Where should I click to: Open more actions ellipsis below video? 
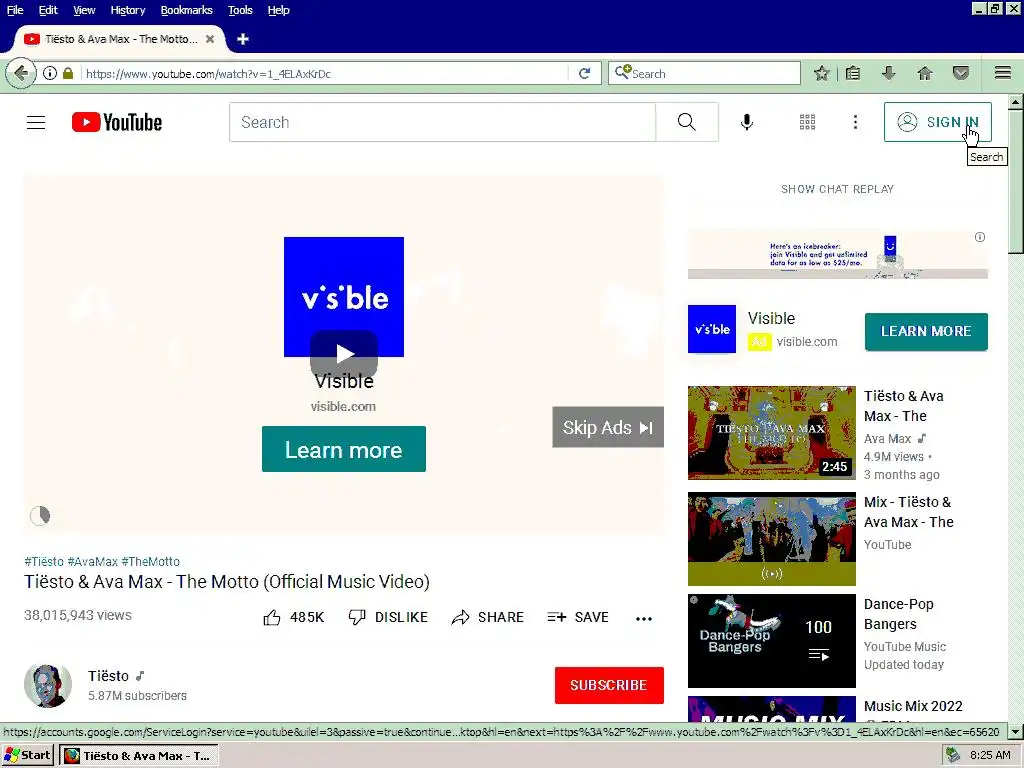tap(644, 618)
